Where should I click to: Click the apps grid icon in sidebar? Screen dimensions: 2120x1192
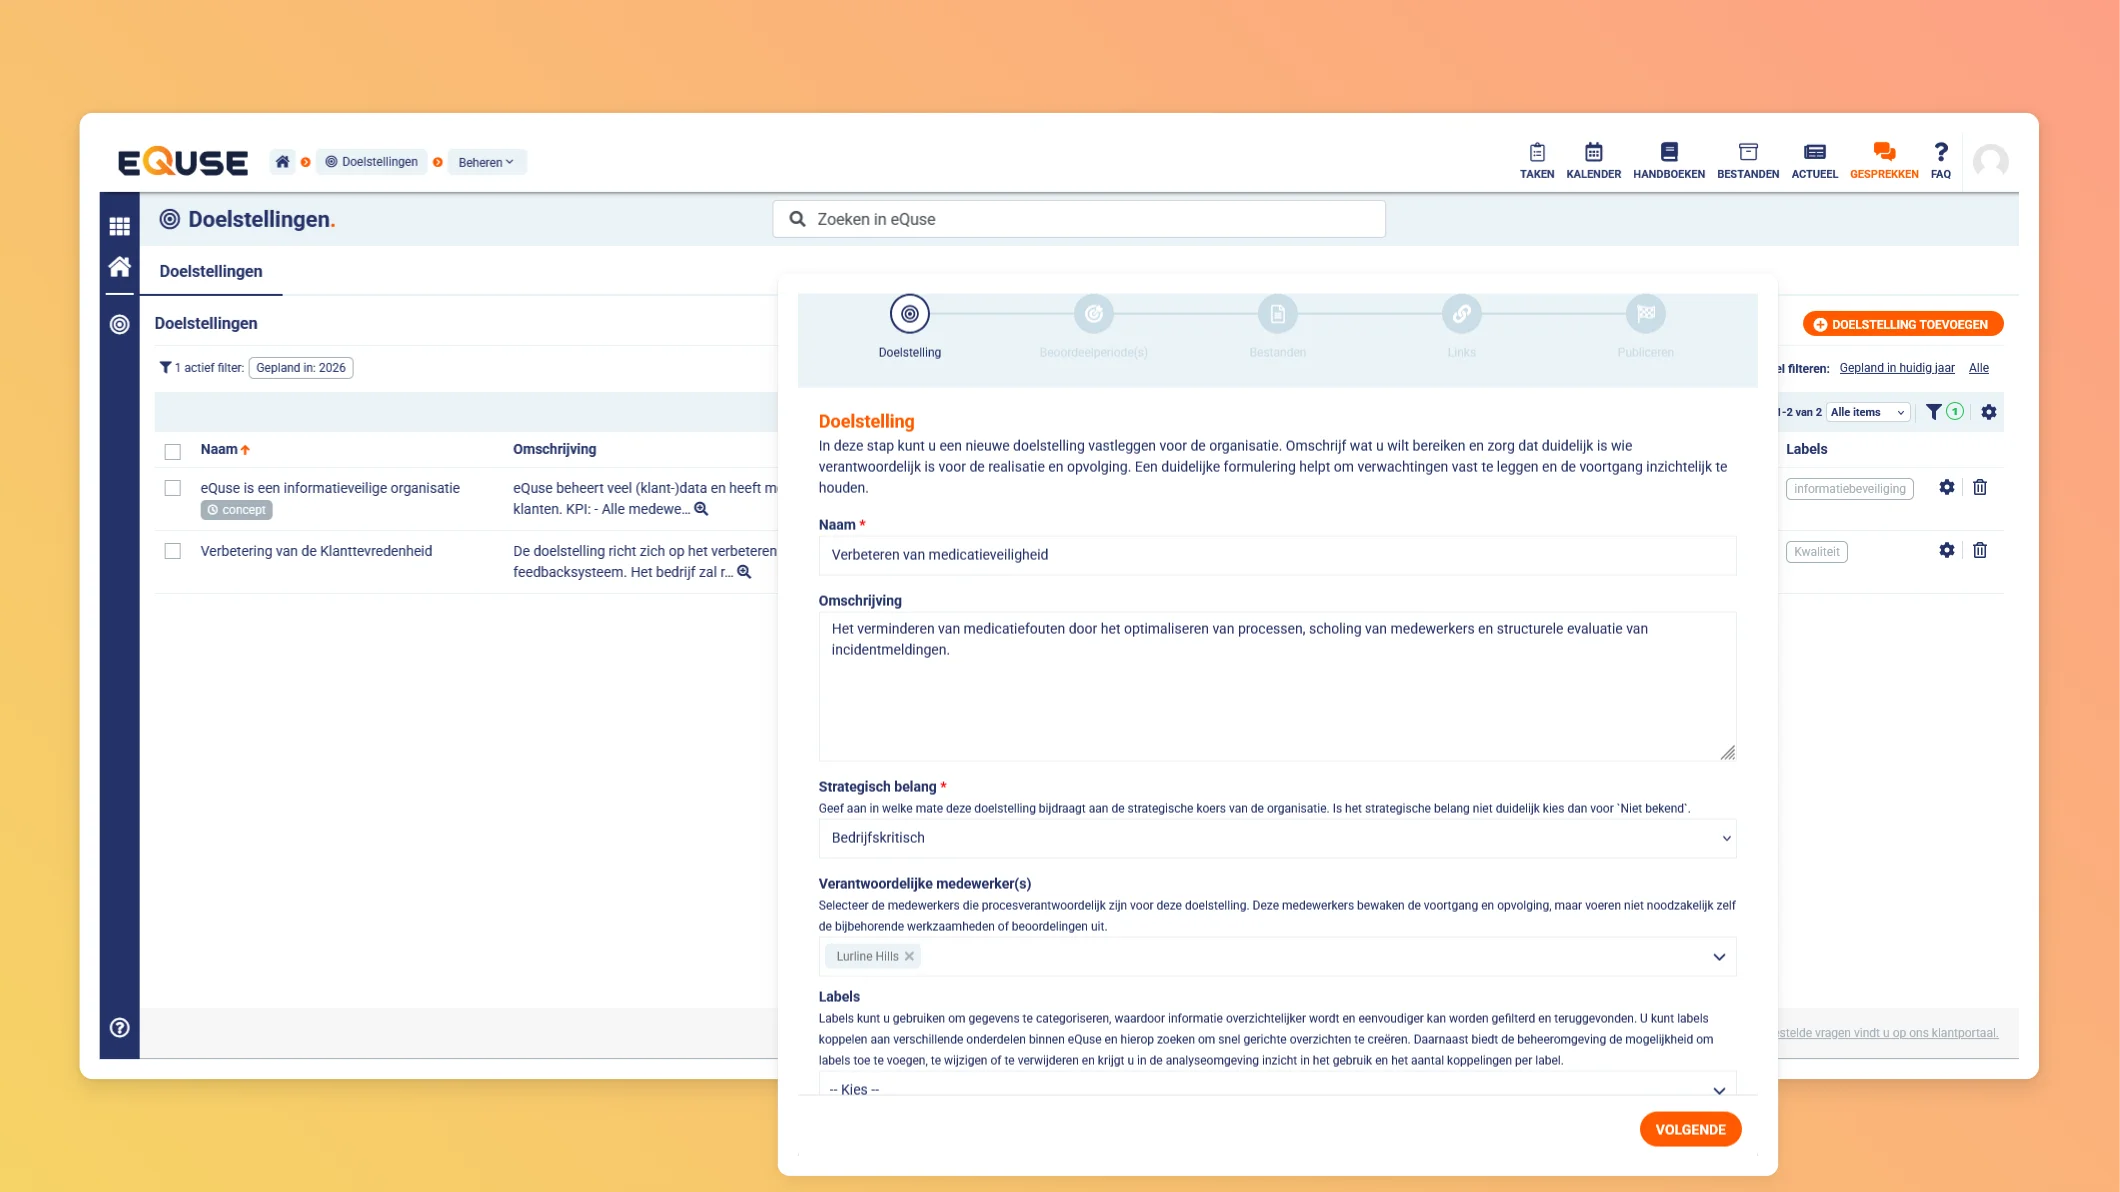[x=119, y=226]
